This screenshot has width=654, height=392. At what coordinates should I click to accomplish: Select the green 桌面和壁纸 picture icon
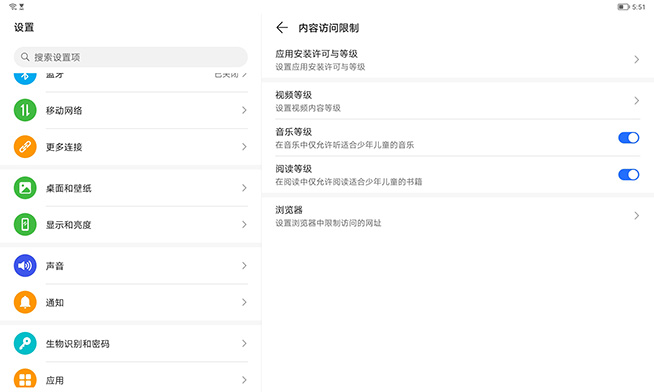(25, 188)
